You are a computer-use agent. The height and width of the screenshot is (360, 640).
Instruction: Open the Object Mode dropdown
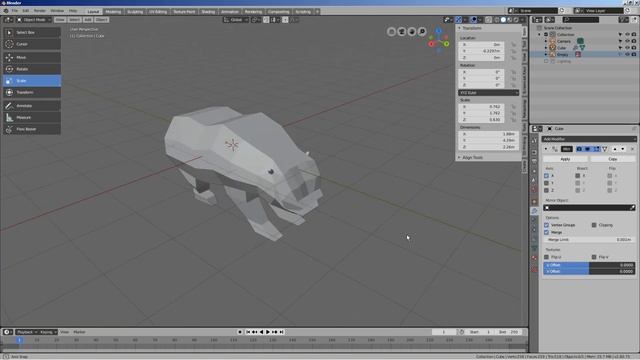(34, 20)
